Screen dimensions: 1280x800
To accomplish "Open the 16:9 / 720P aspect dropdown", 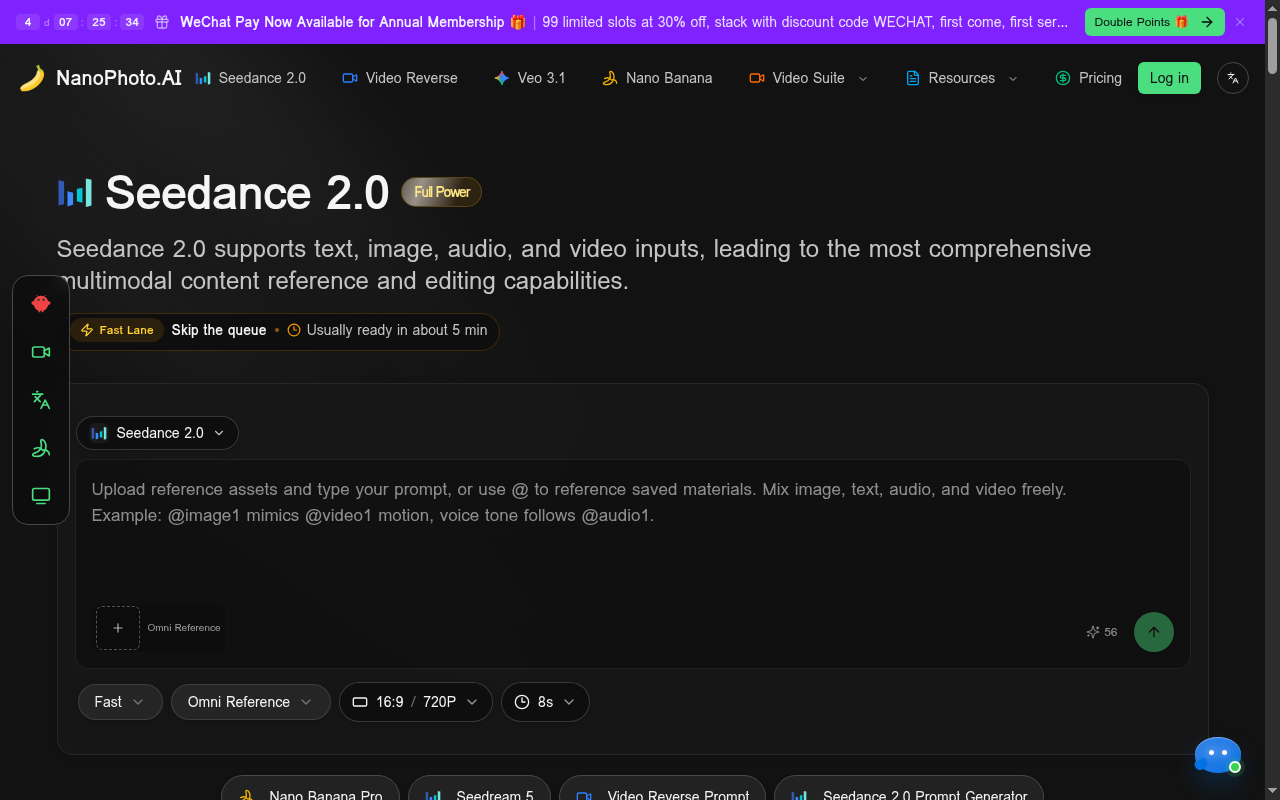I will coord(416,702).
